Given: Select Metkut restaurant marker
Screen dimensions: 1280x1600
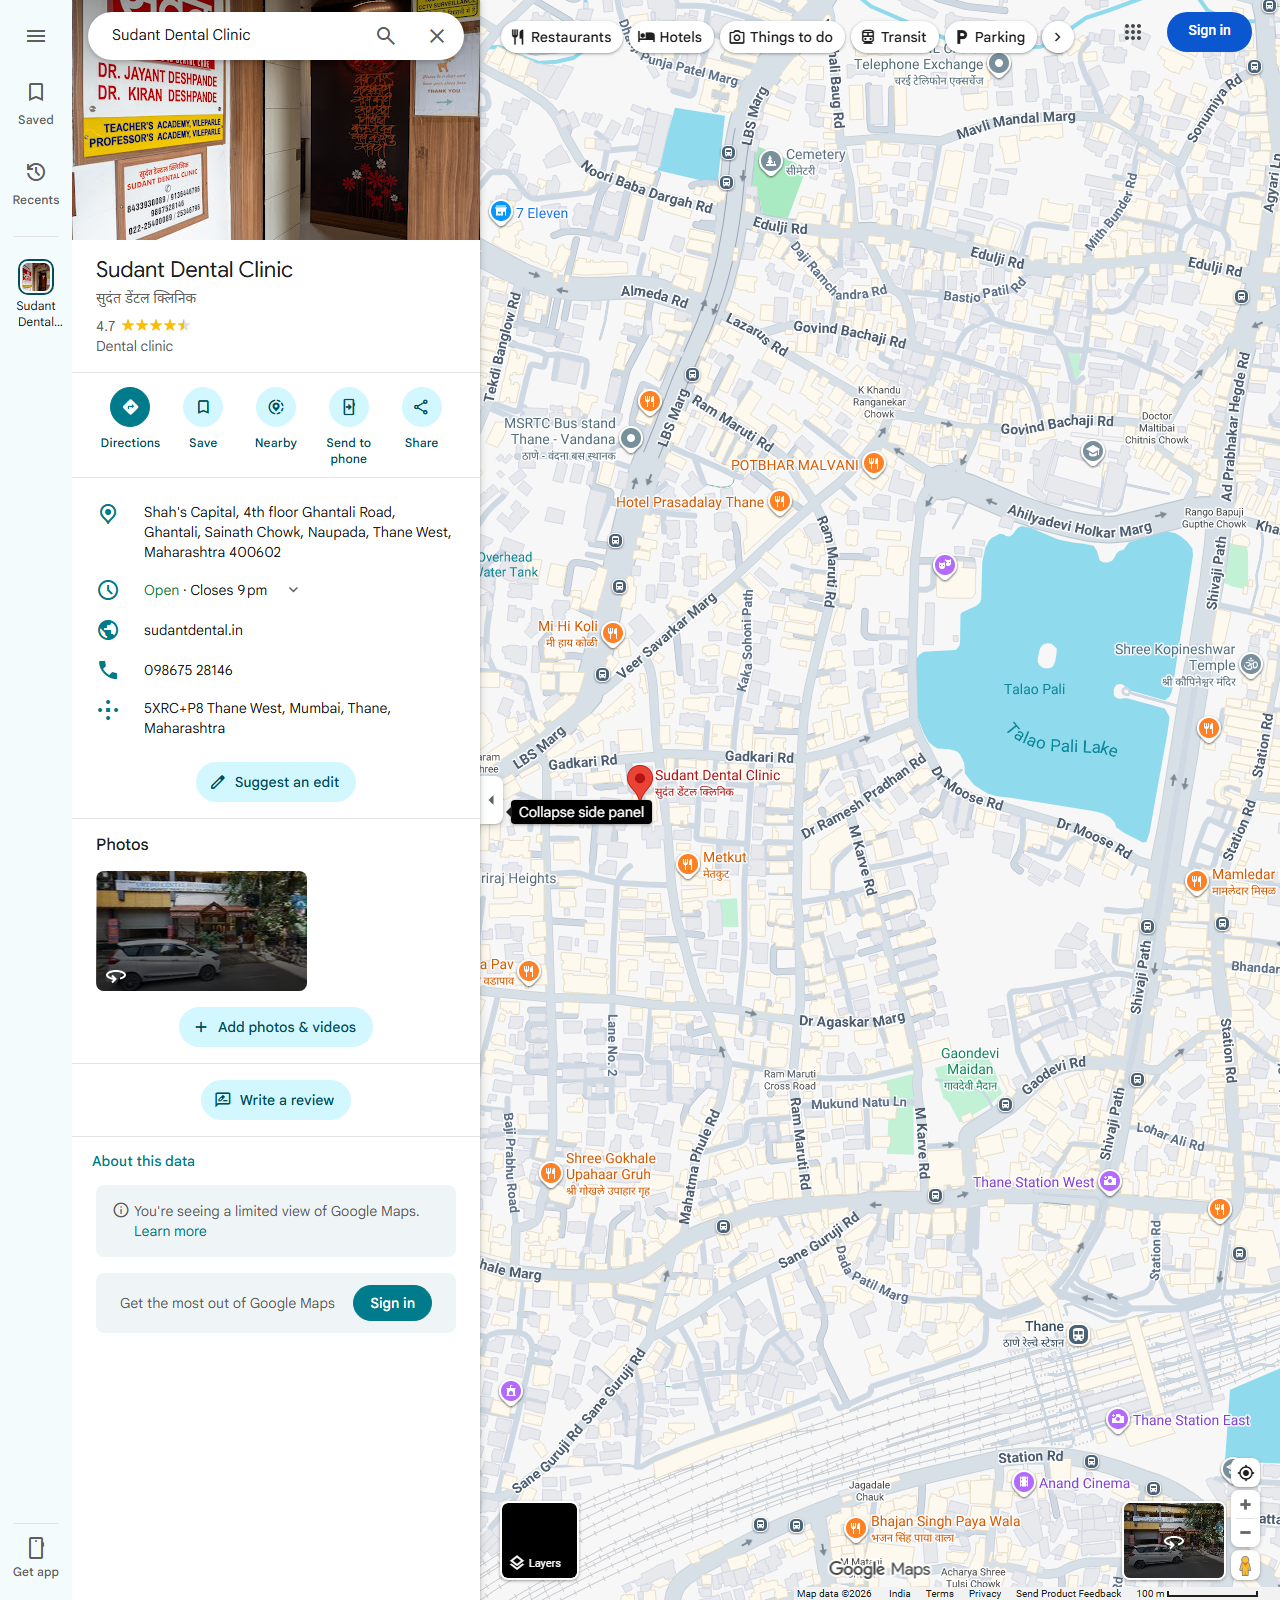Looking at the screenshot, I should coord(687,865).
